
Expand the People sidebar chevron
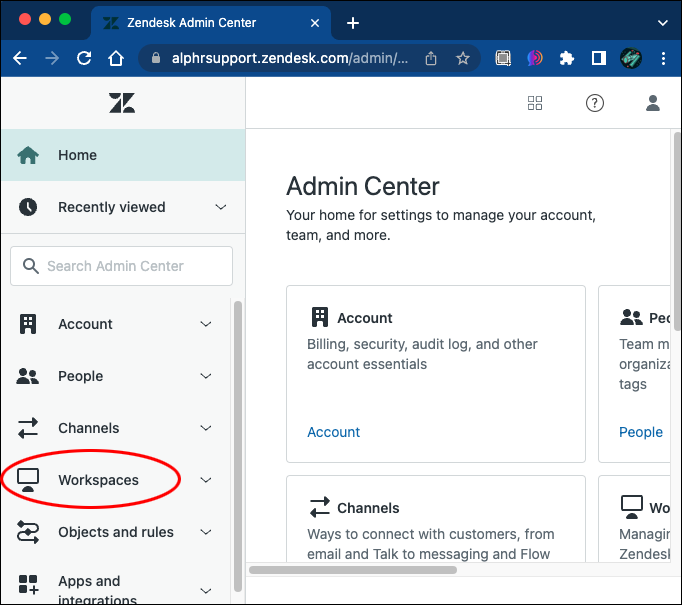(x=206, y=376)
